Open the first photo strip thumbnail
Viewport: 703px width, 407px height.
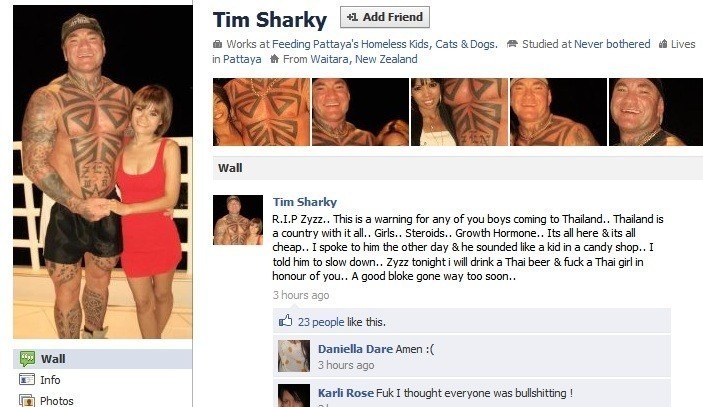261,112
